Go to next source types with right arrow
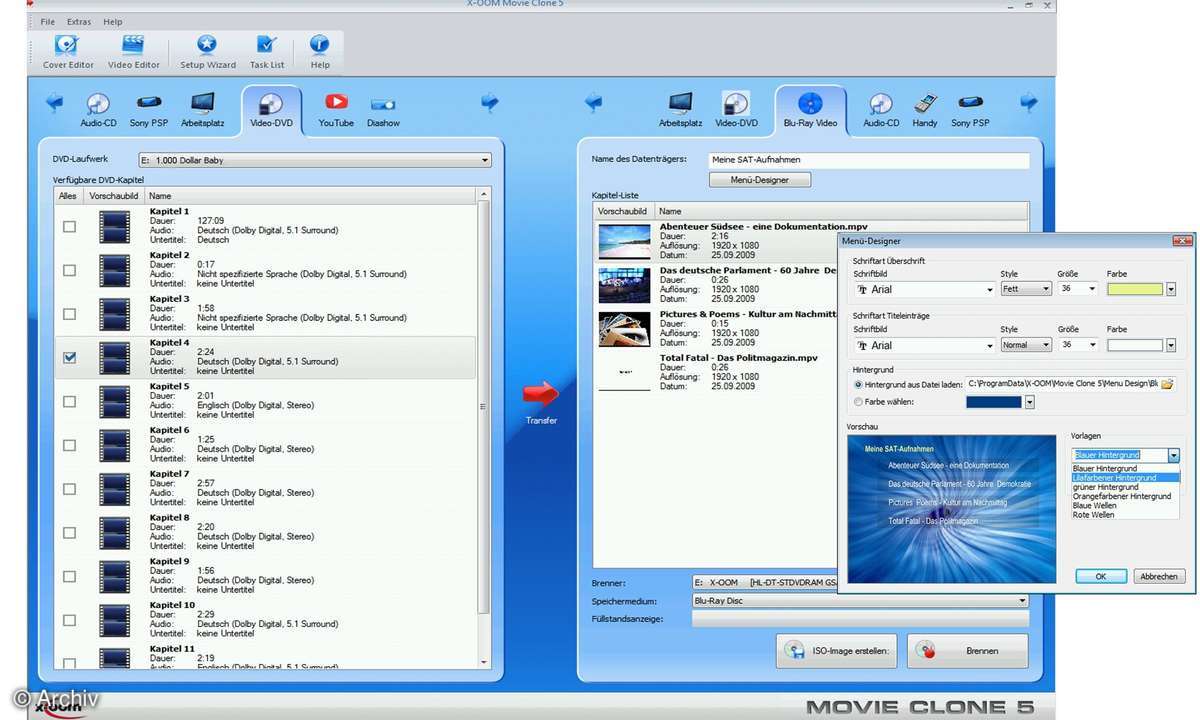Screen dimensions: 1200x720 (490, 102)
